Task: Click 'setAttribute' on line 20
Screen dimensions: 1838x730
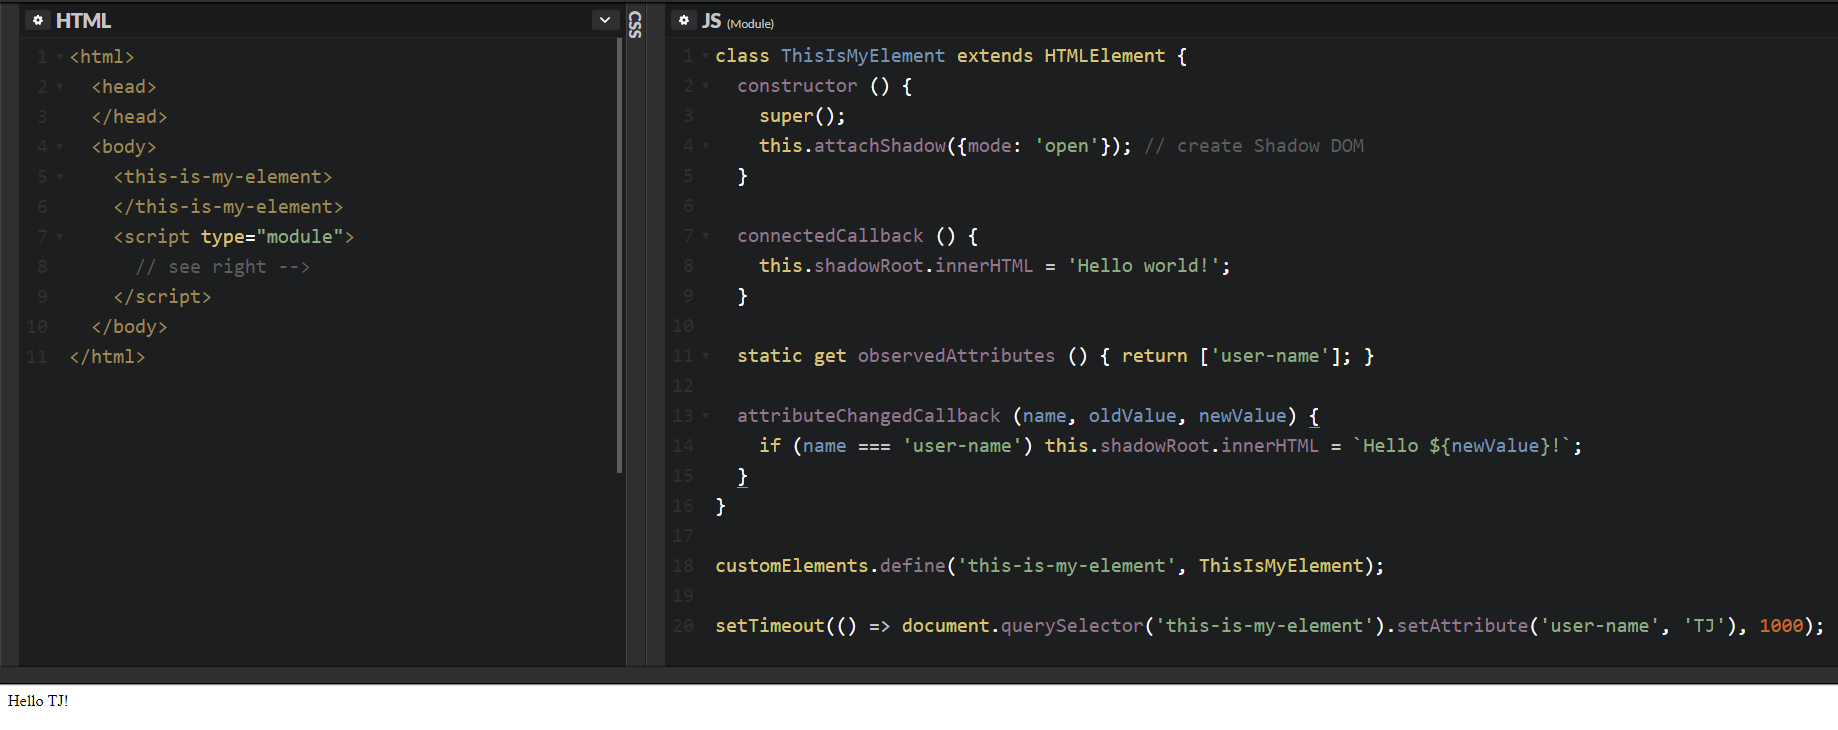Action: (x=1462, y=626)
